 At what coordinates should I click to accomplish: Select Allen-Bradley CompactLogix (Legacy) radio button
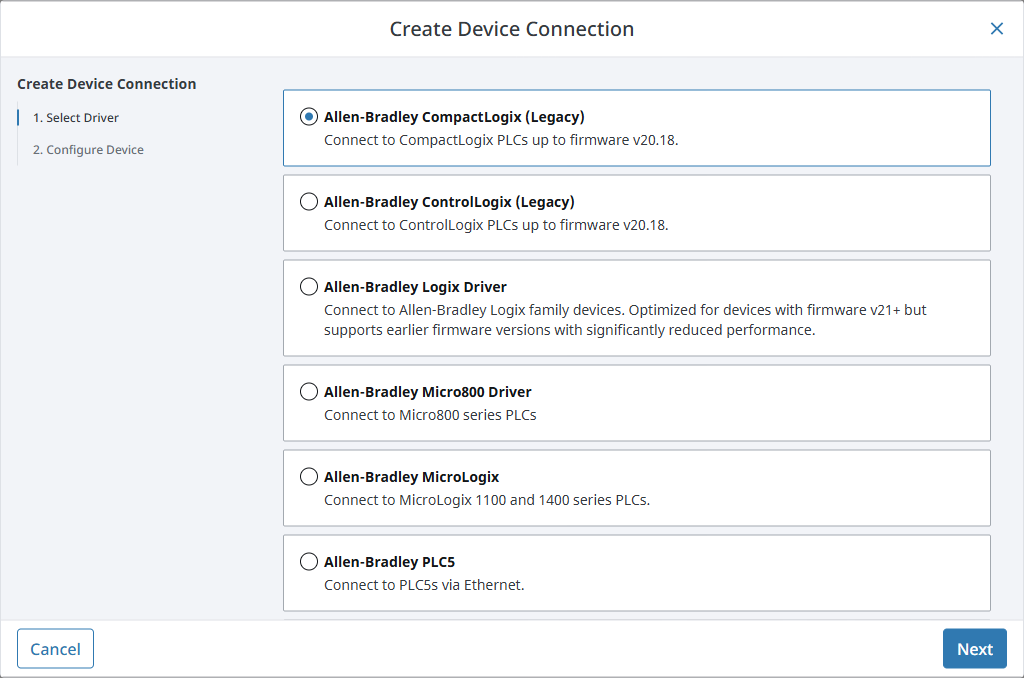click(309, 117)
